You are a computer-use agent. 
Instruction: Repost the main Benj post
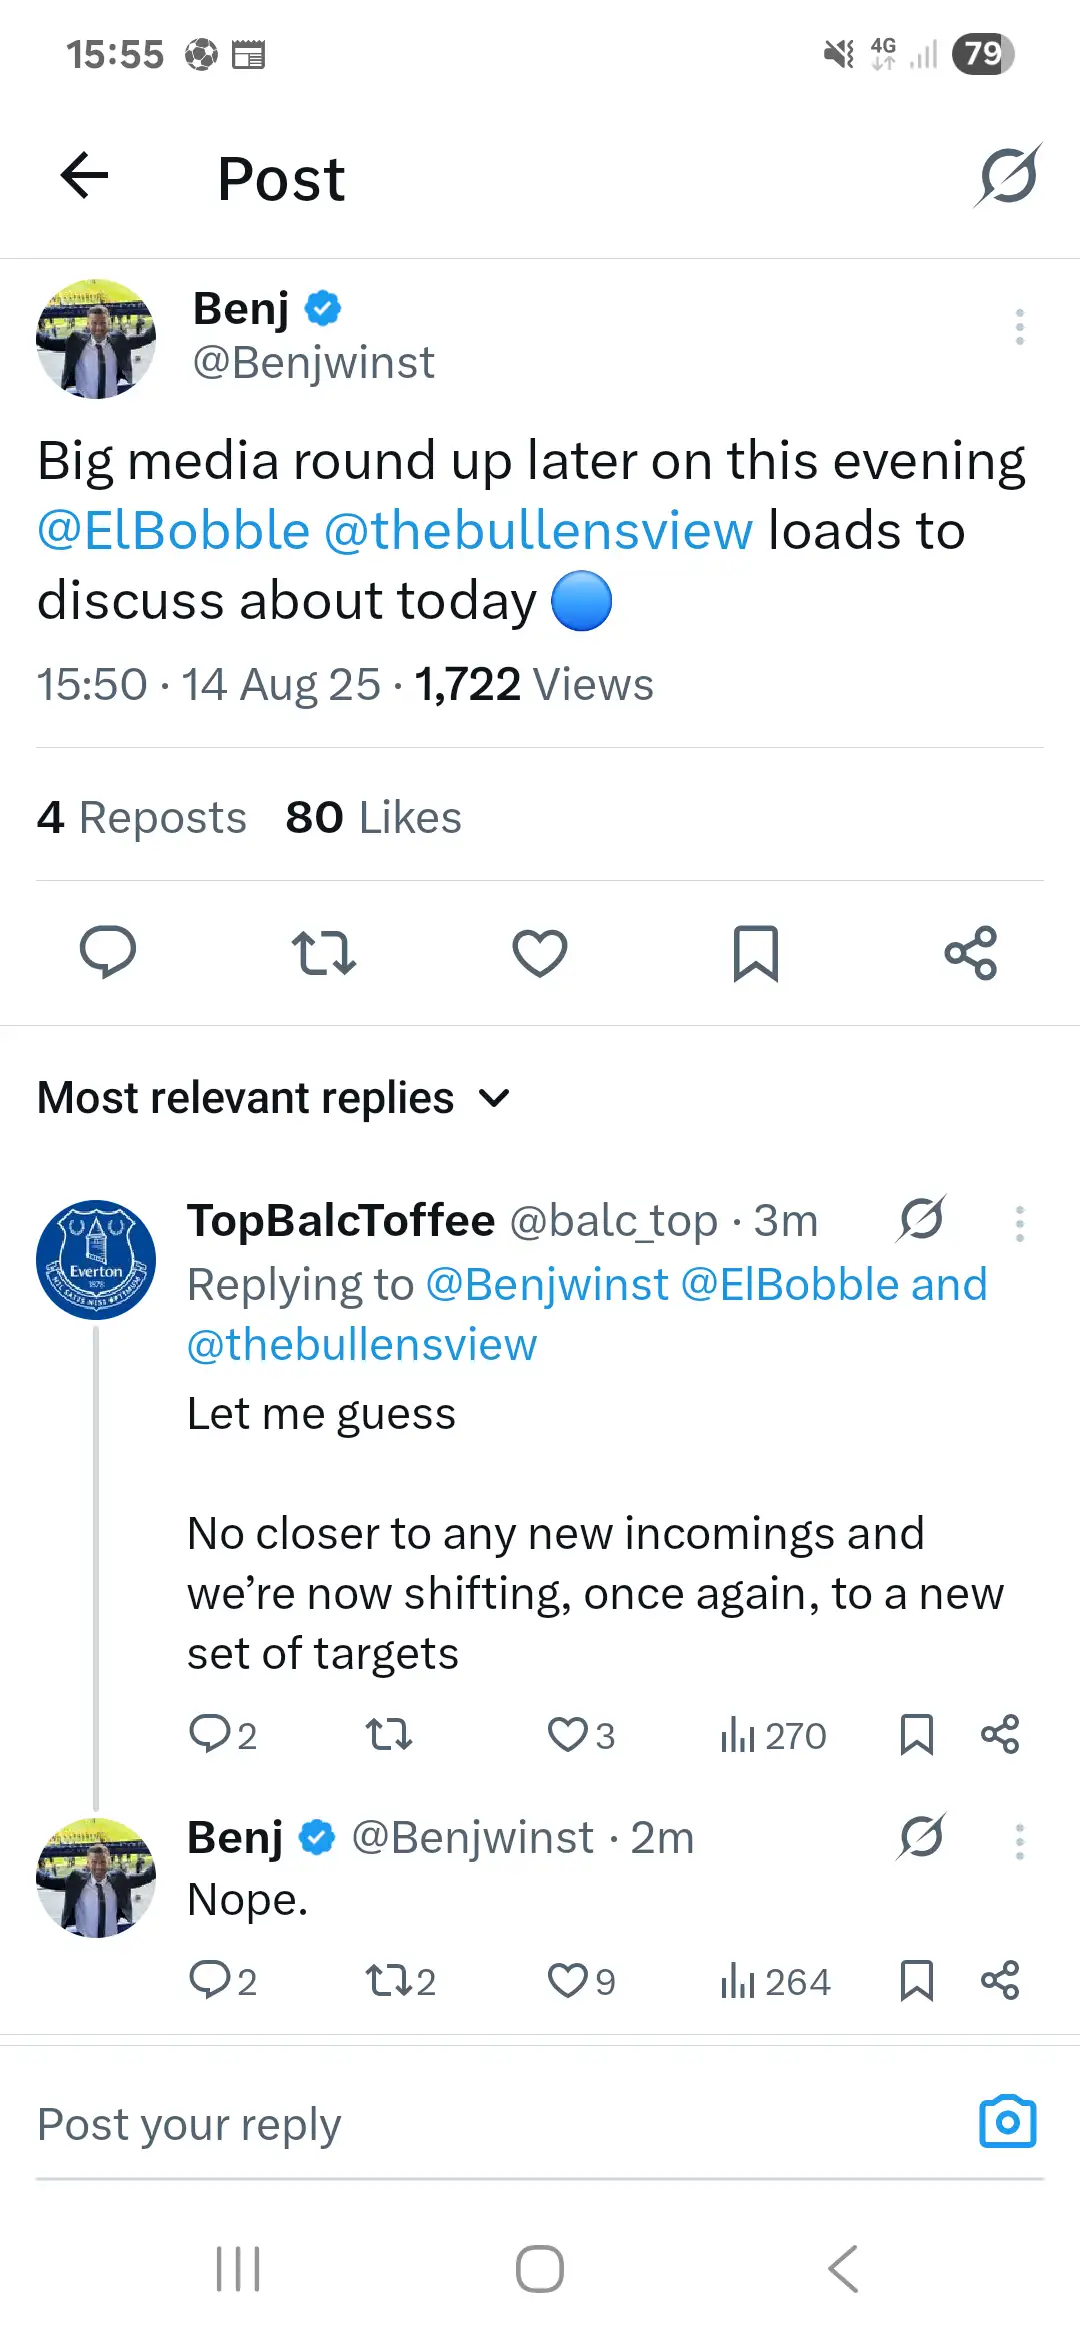tap(323, 952)
